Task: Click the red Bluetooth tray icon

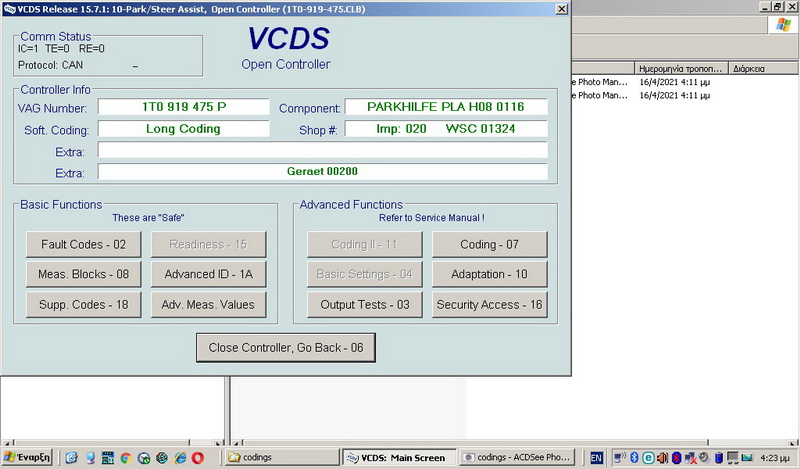Action: (677, 457)
